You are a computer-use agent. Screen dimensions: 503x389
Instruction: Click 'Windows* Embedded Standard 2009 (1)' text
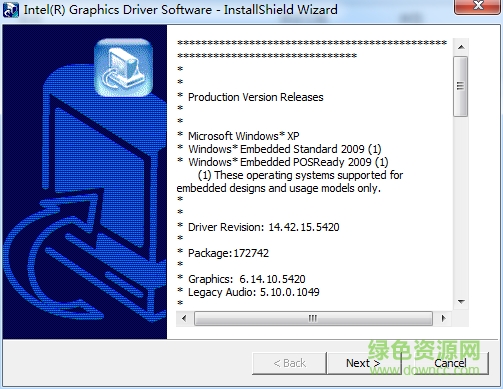coord(285,149)
